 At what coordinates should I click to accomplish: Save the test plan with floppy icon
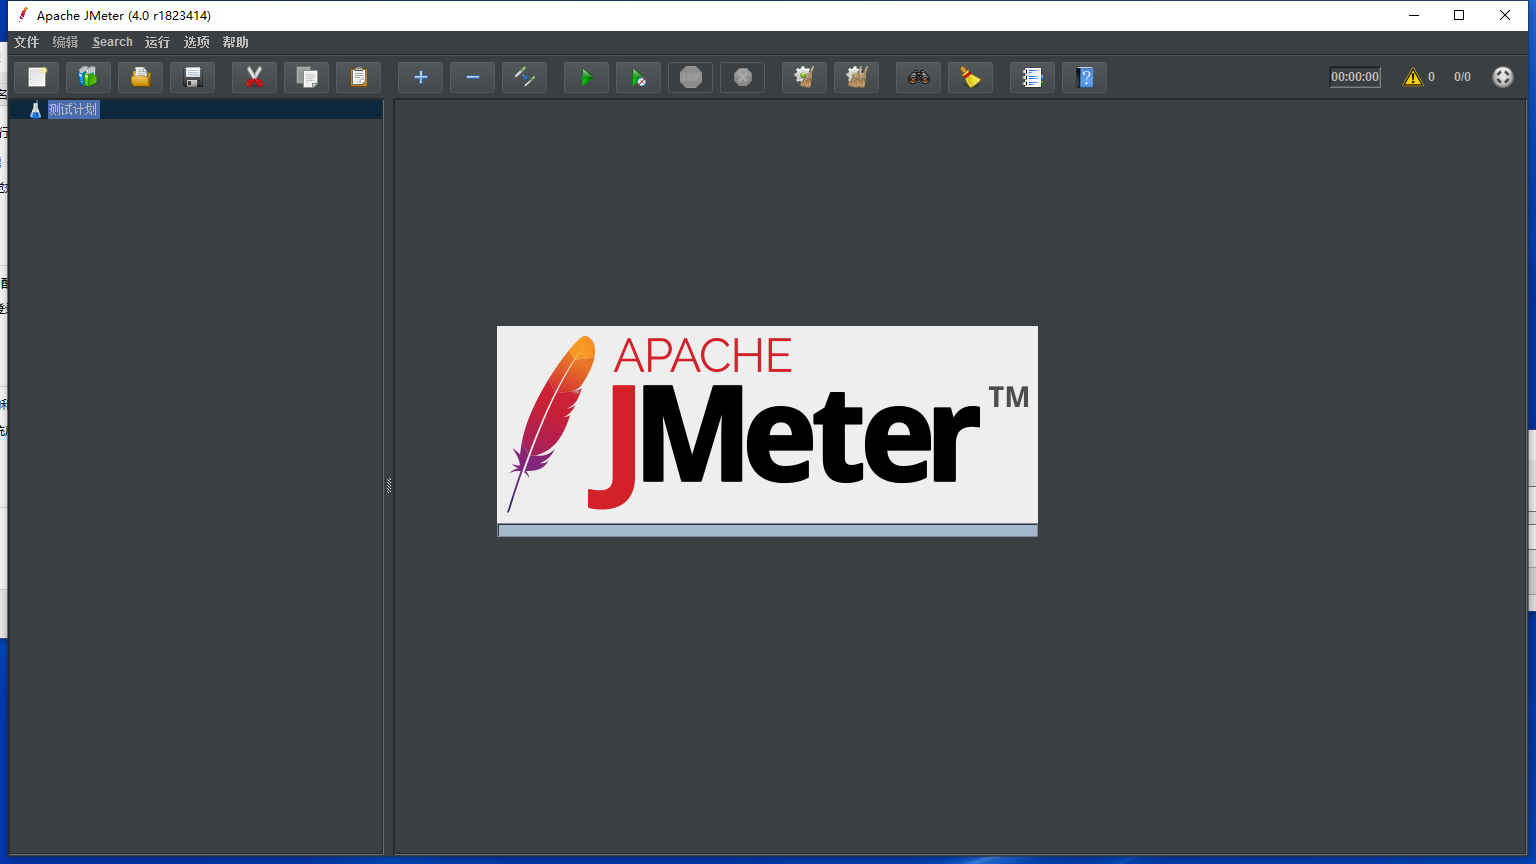pyautogui.click(x=193, y=77)
